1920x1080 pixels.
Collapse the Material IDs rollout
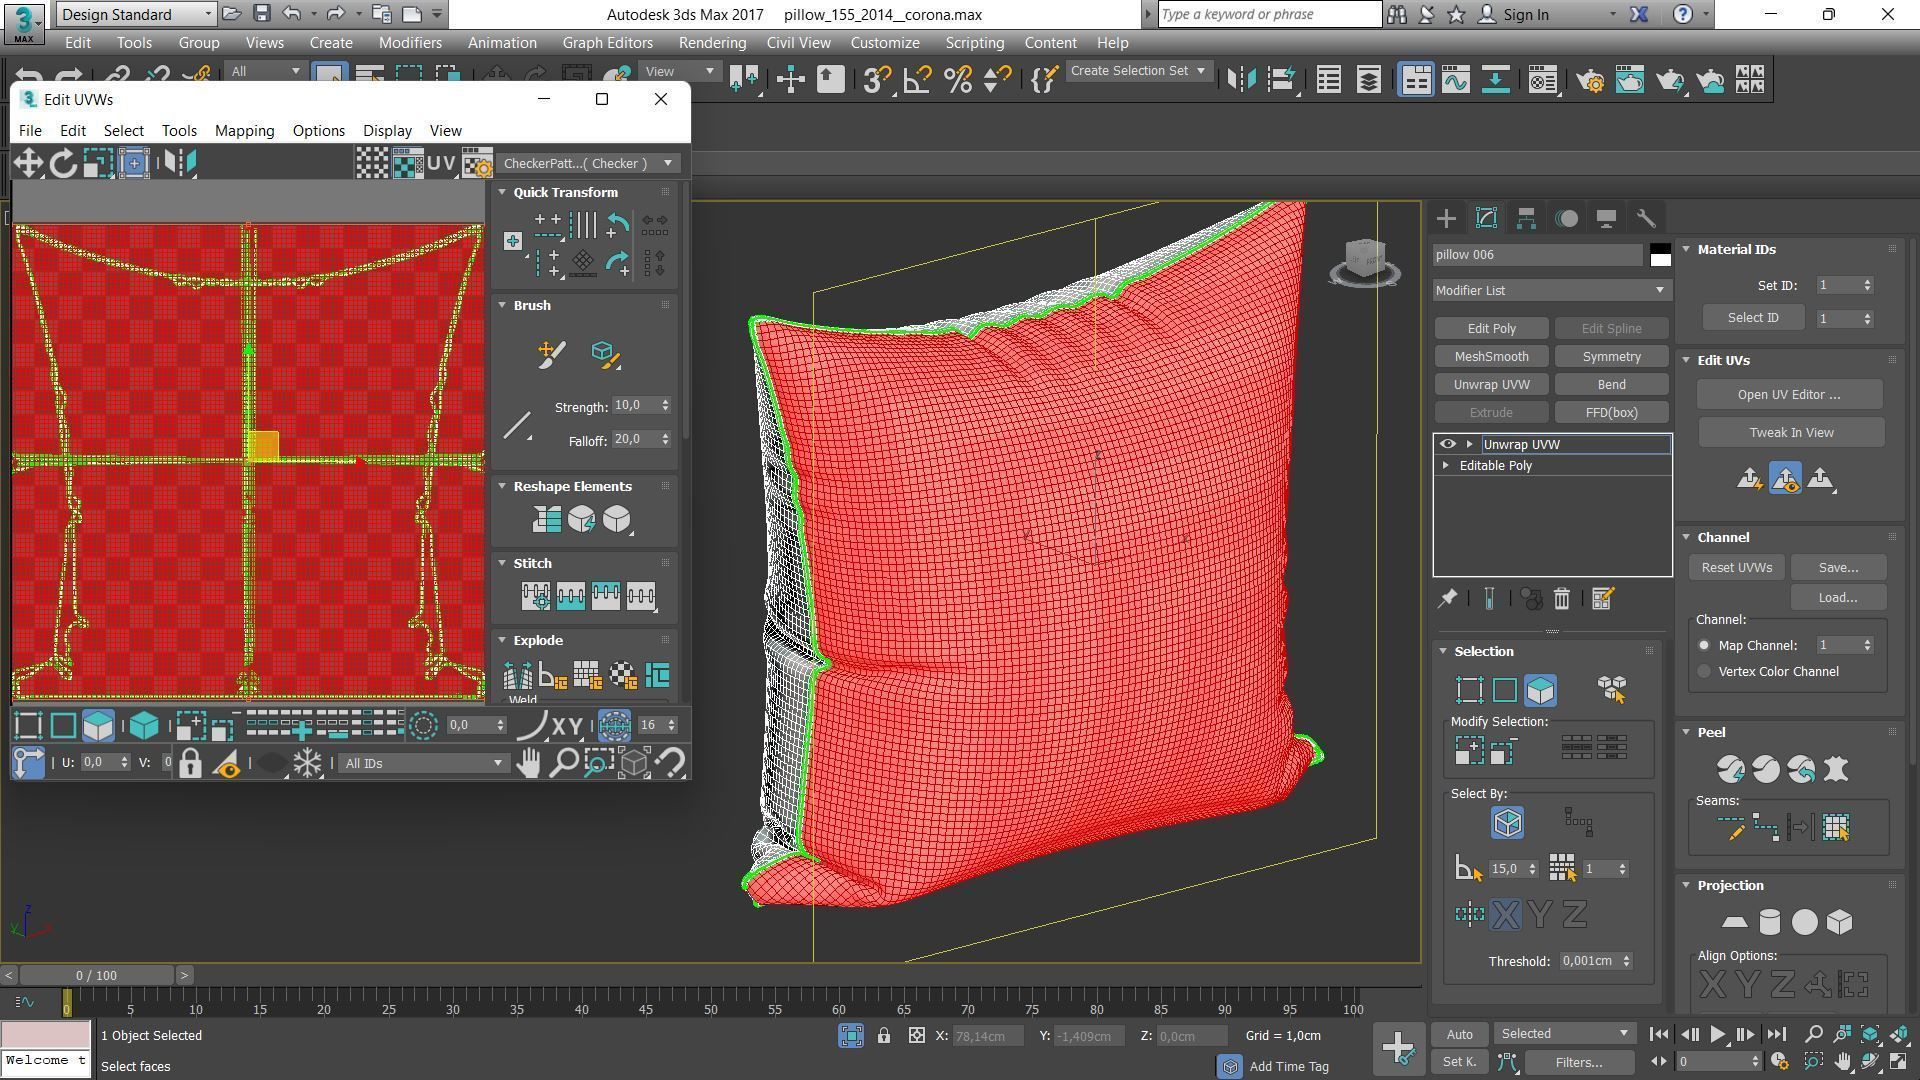pyautogui.click(x=1686, y=249)
